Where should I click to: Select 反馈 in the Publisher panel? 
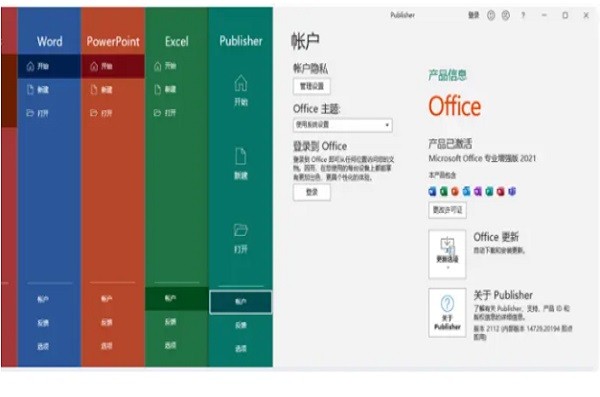tap(241, 325)
